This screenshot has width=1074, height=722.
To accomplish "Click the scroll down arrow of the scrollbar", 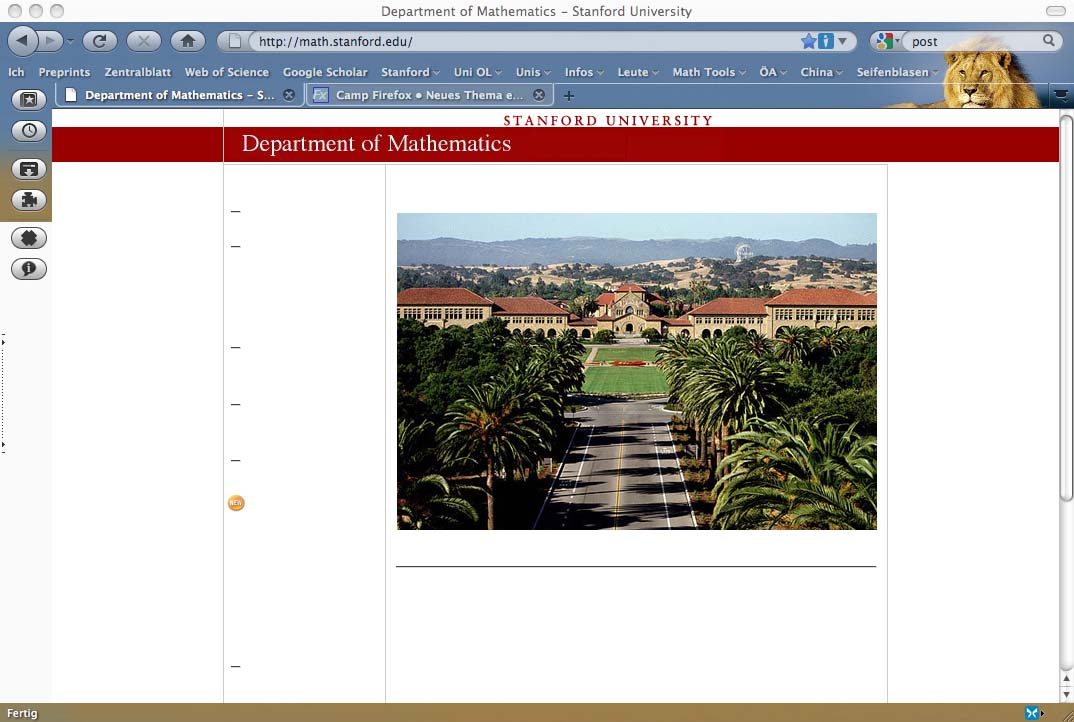I will coord(1066,694).
